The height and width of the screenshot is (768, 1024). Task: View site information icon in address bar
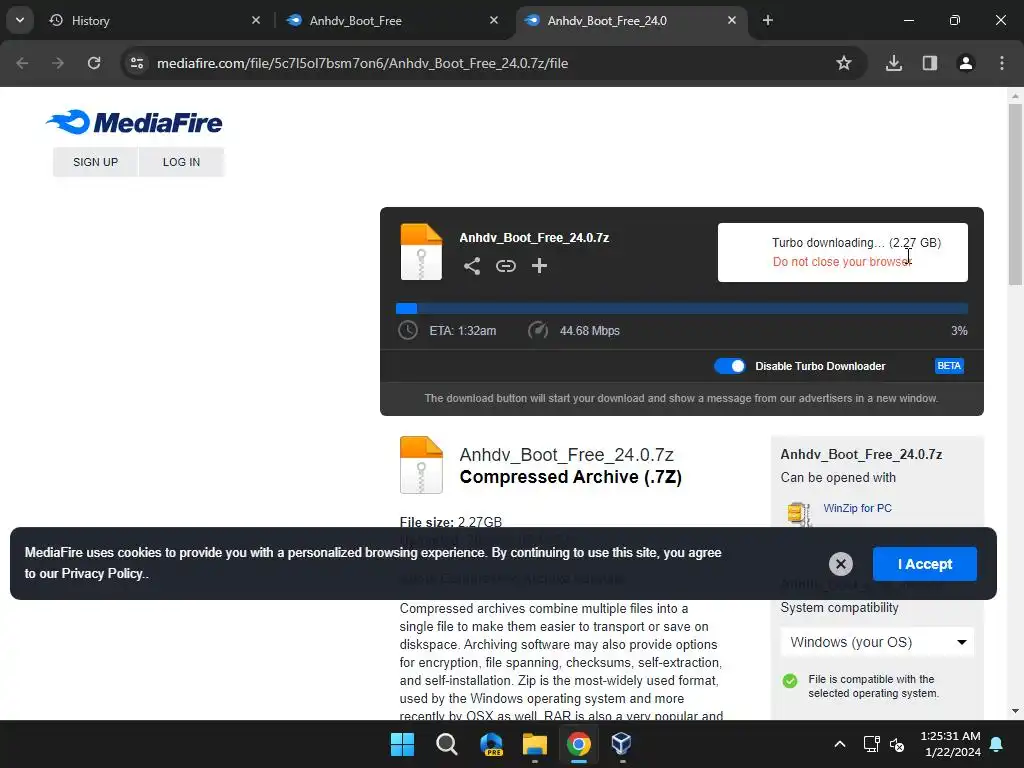136,63
